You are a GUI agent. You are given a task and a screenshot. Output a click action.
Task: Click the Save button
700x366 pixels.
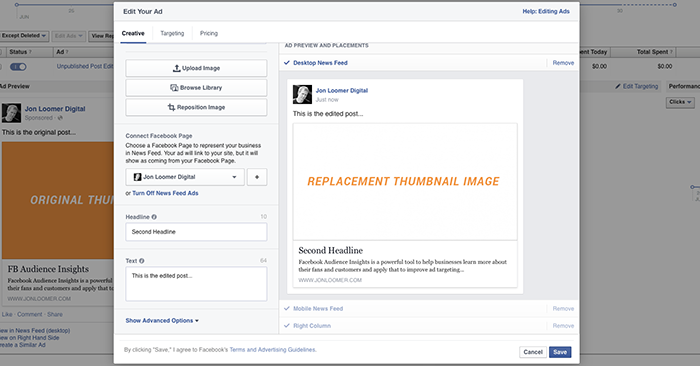pos(560,352)
